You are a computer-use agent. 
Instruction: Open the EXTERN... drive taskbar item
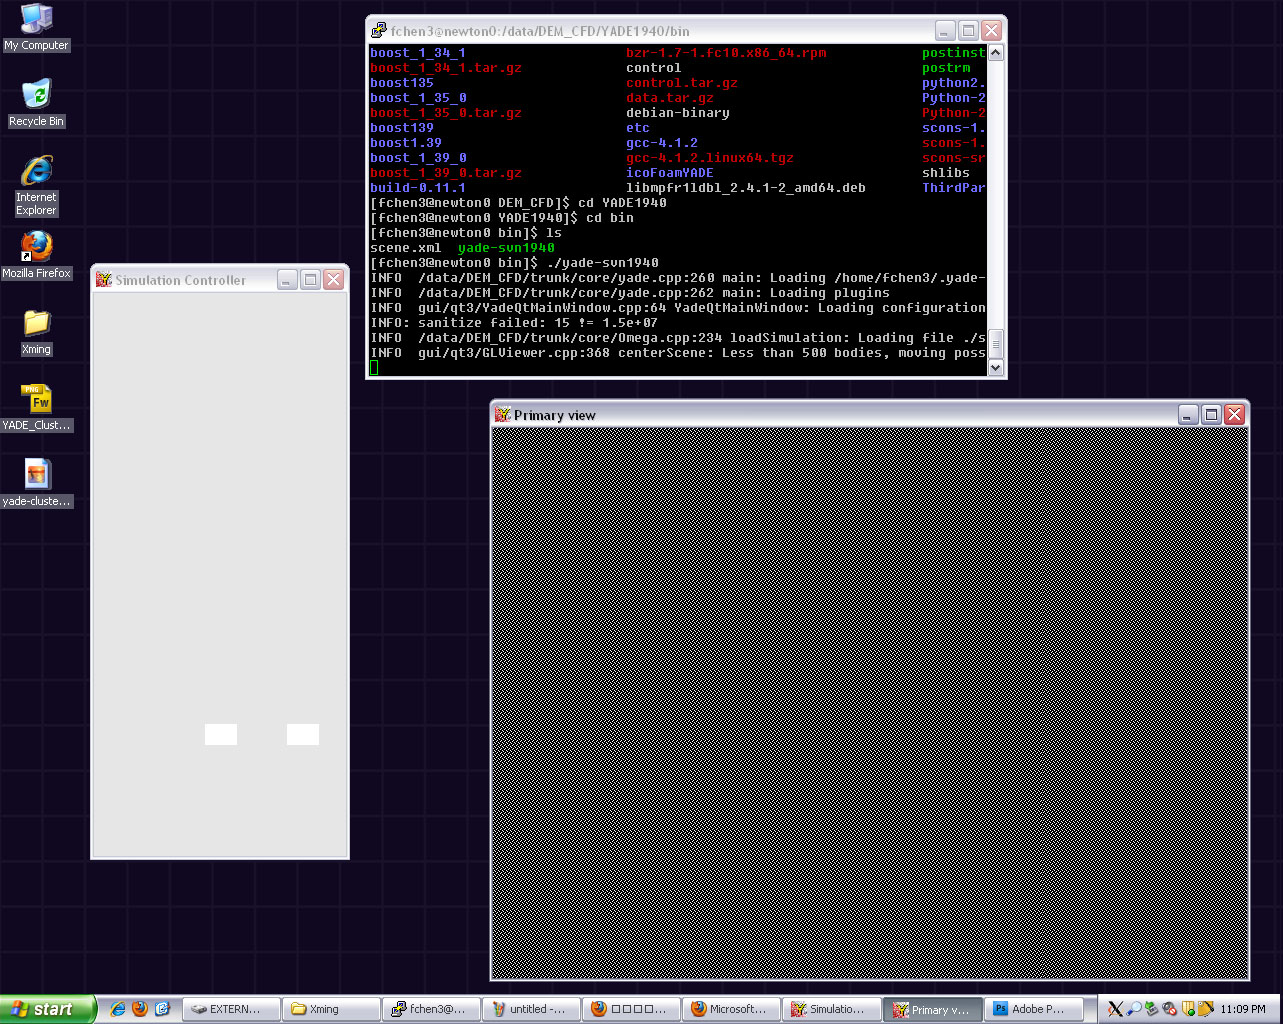tap(230, 1009)
